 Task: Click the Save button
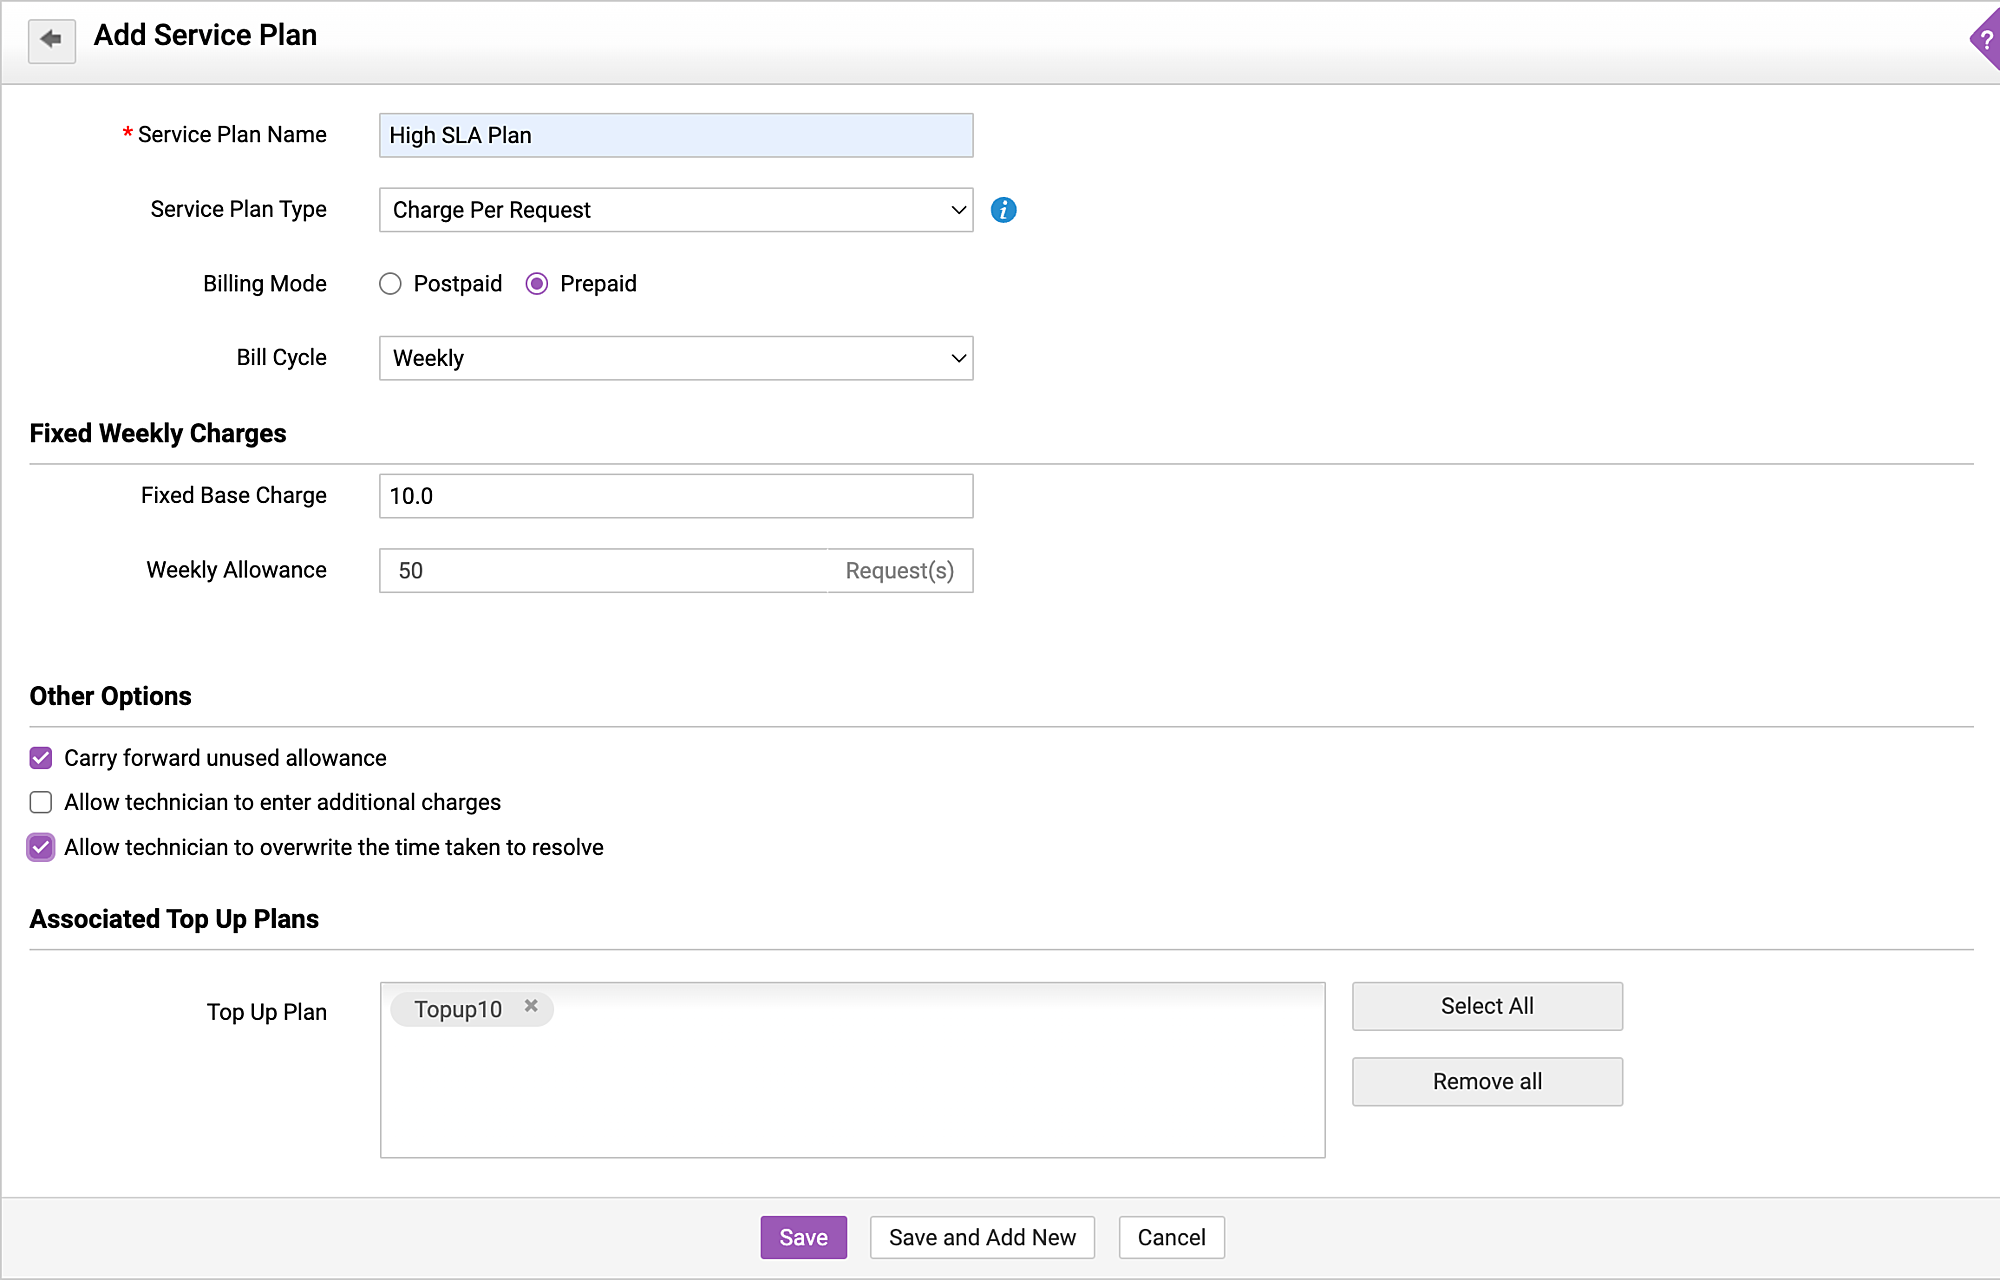[803, 1237]
